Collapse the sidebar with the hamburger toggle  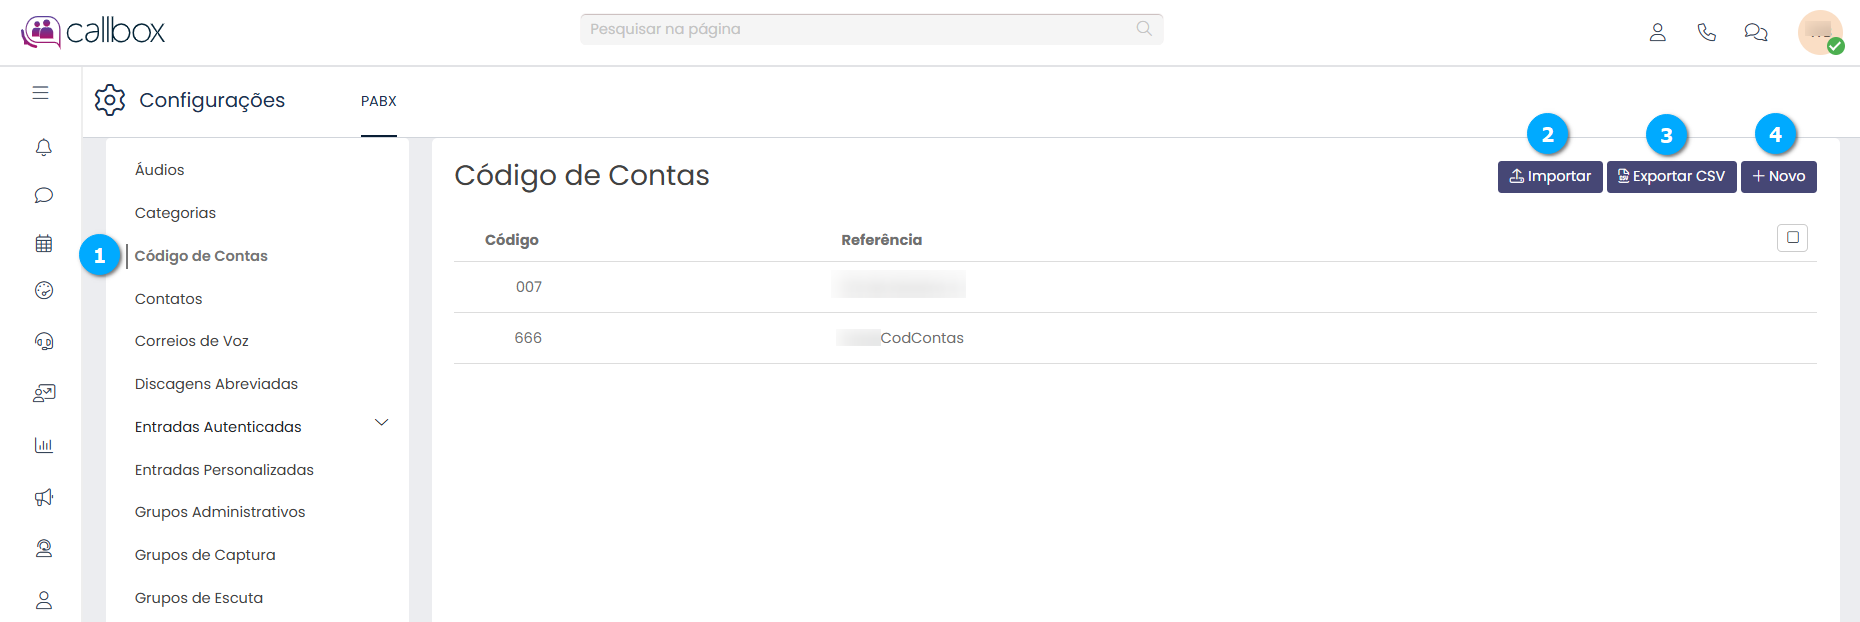coord(41,91)
